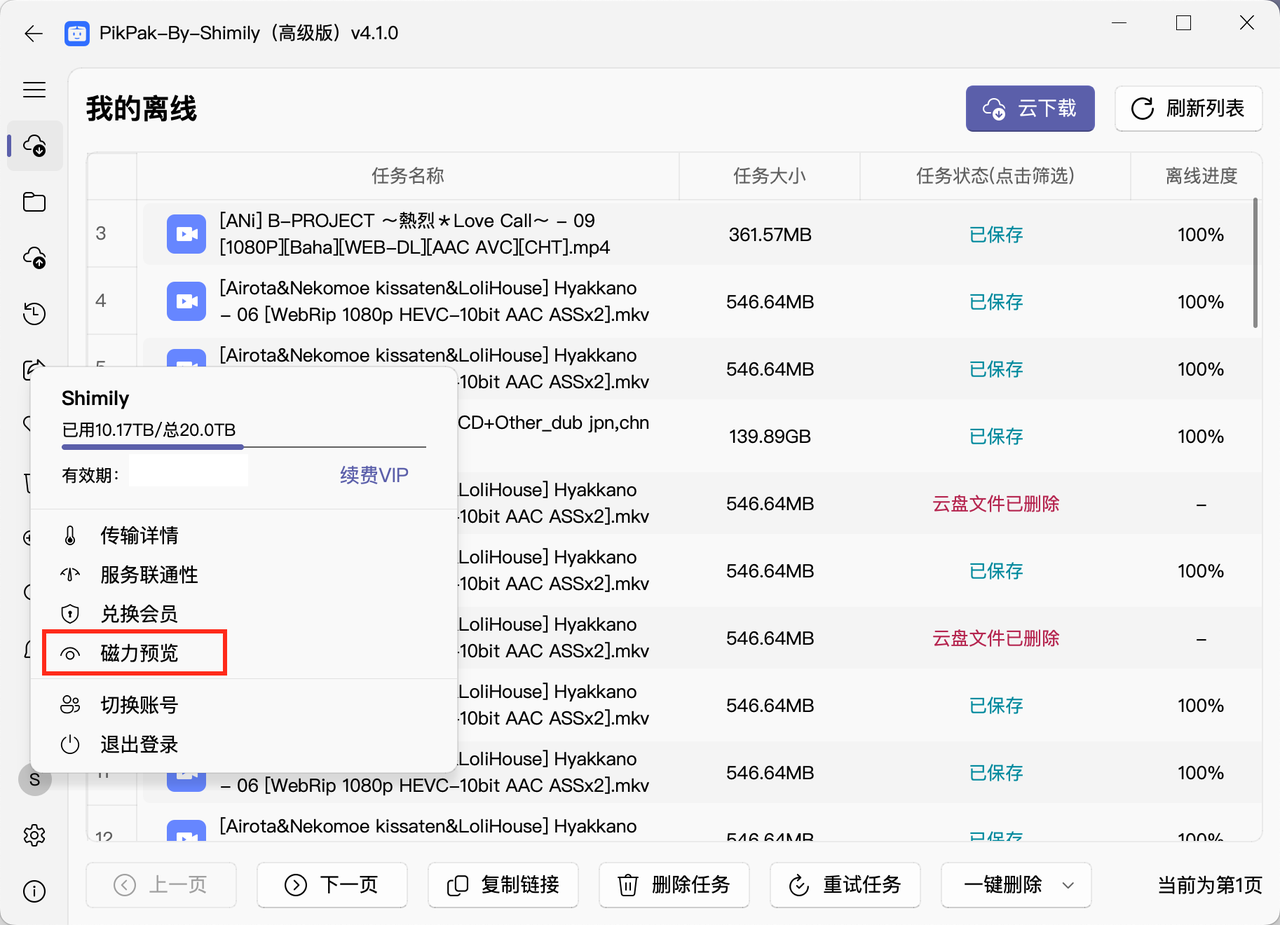Open settings gear in sidebar
Screen dimensions: 1280x925
34,835
